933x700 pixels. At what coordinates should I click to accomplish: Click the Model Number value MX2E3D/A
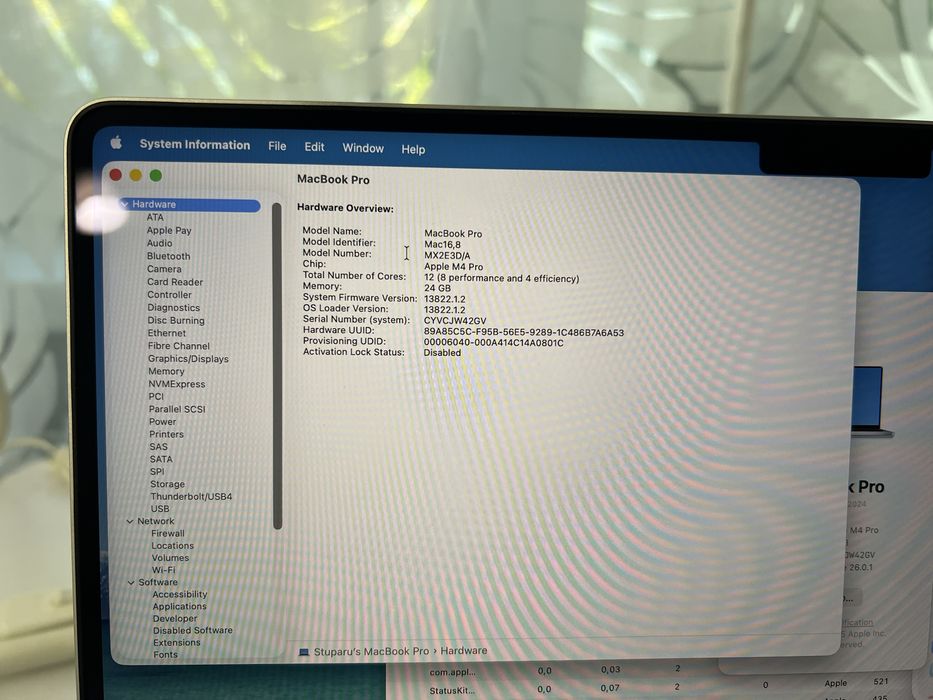click(447, 256)
